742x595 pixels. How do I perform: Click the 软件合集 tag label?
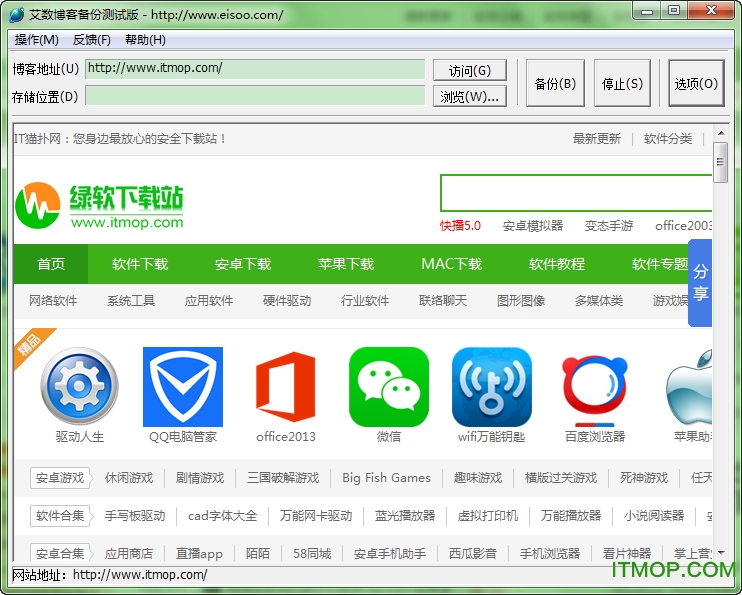coord(60,515)
